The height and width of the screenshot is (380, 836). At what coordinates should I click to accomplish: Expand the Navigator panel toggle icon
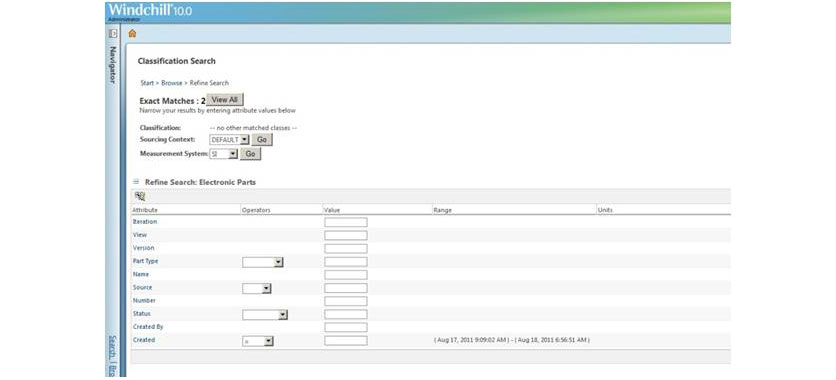coord(113,34)
